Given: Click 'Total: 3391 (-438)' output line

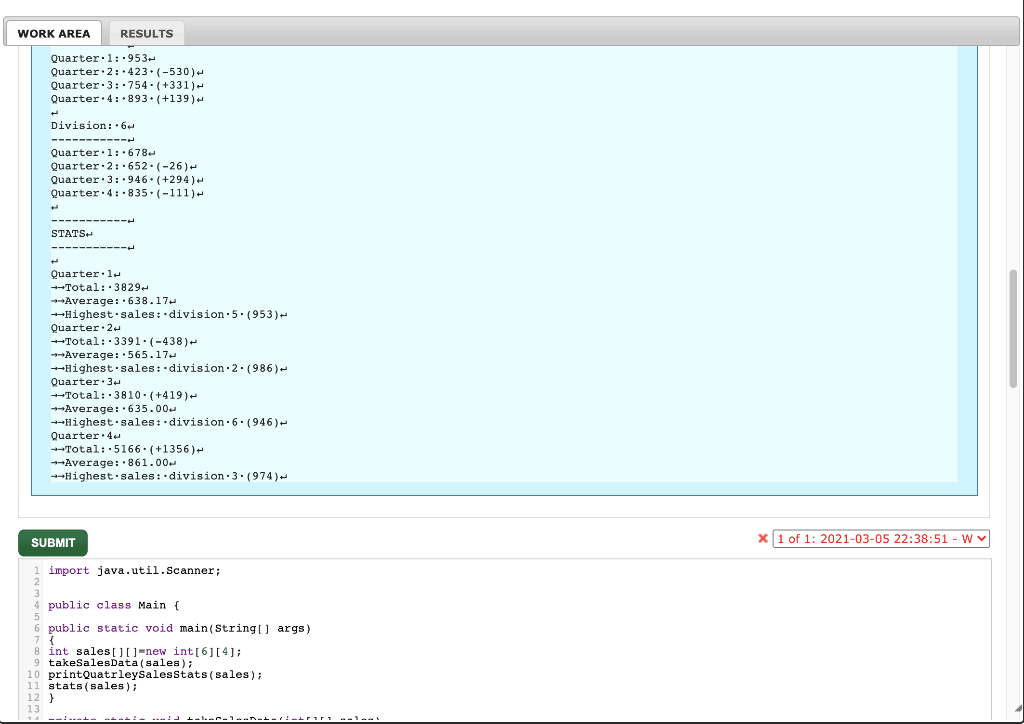Looking at the screenshot, I should pyautogui.click(x=124, y=341).
